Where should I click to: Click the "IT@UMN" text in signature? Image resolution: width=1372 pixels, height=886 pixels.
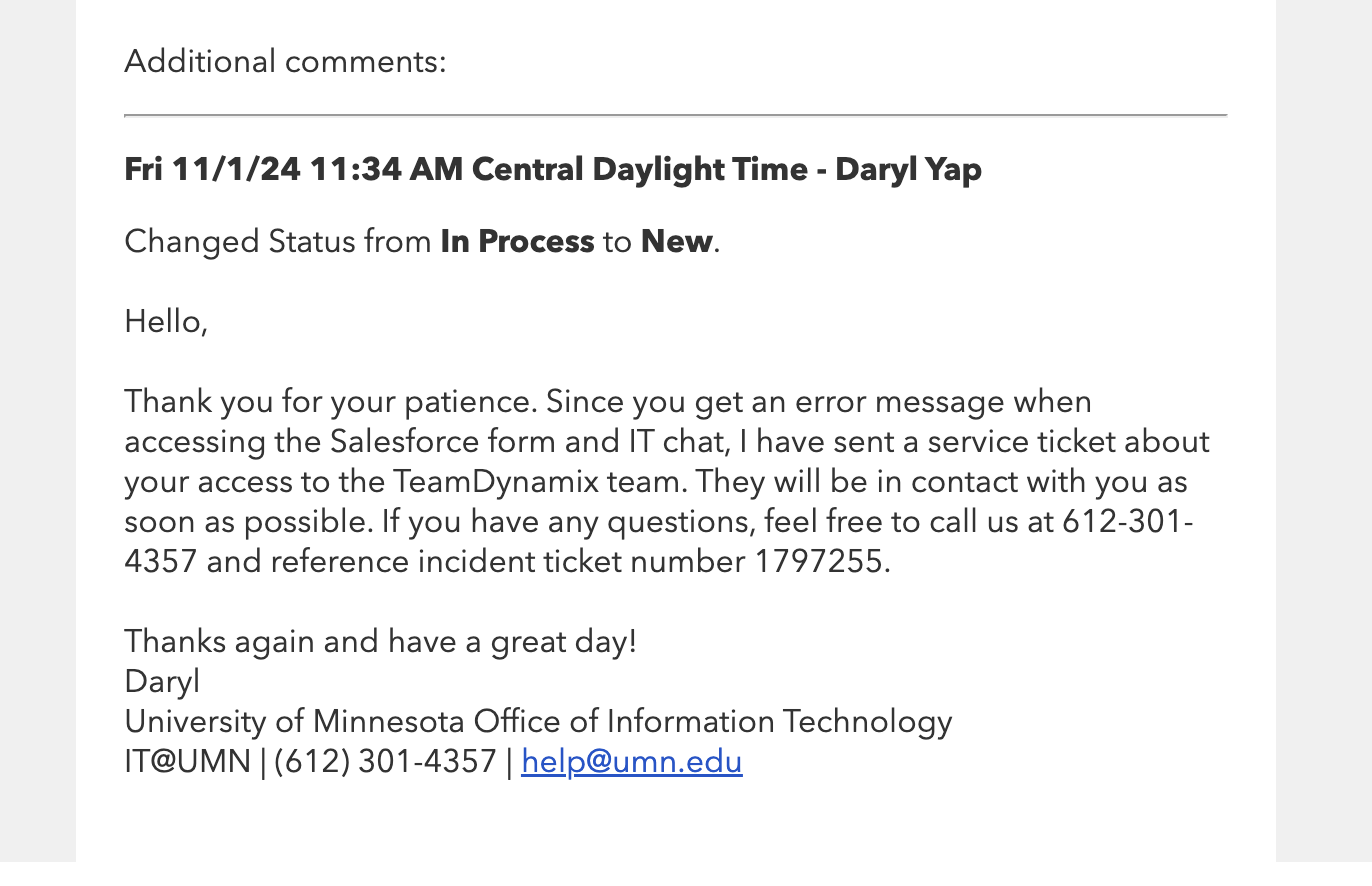[x=187, y=762]
